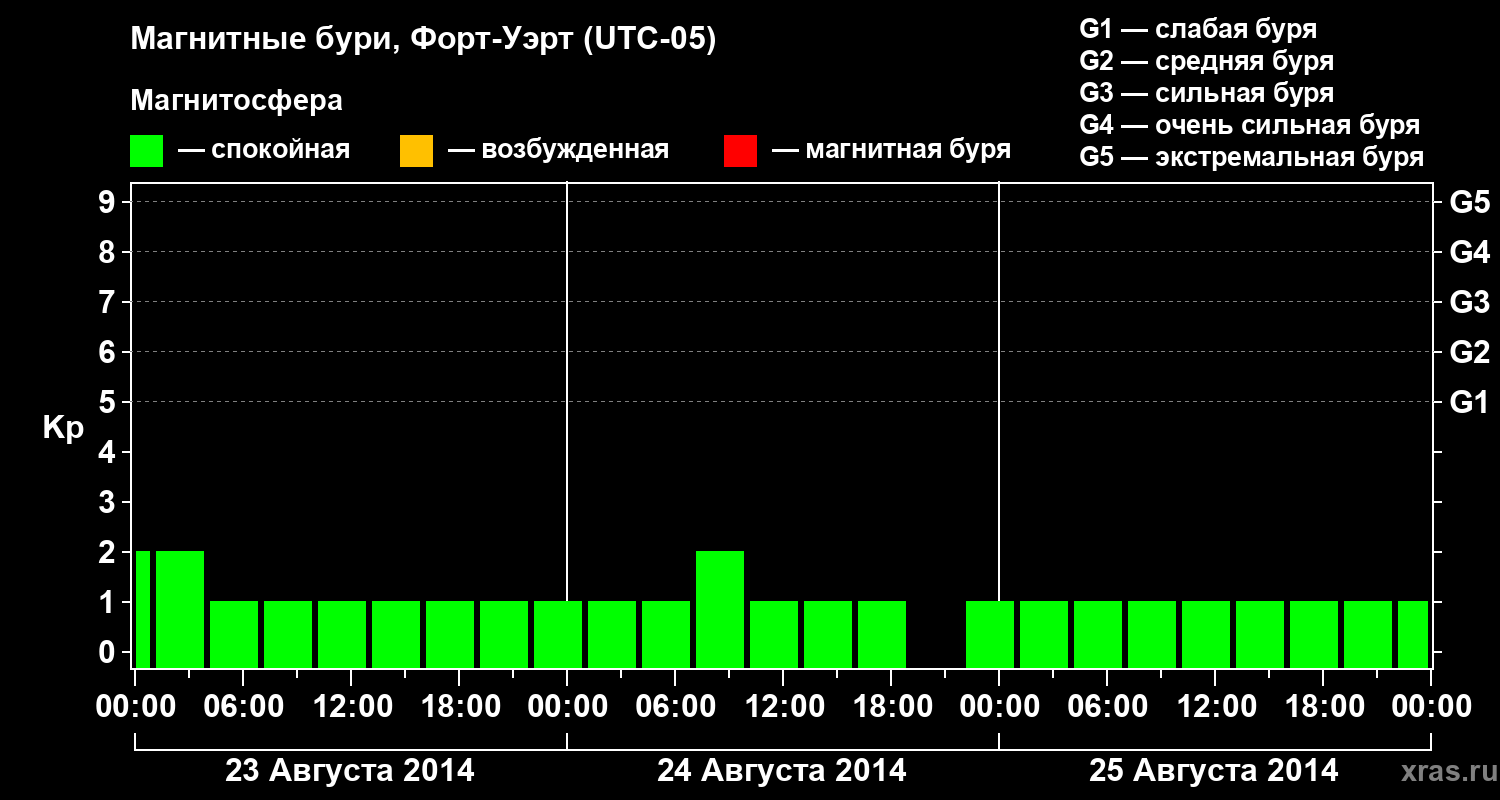Click the '12:00' time label for 25 August
This screenshot has width=1500, height=800.
point(1215,707)
